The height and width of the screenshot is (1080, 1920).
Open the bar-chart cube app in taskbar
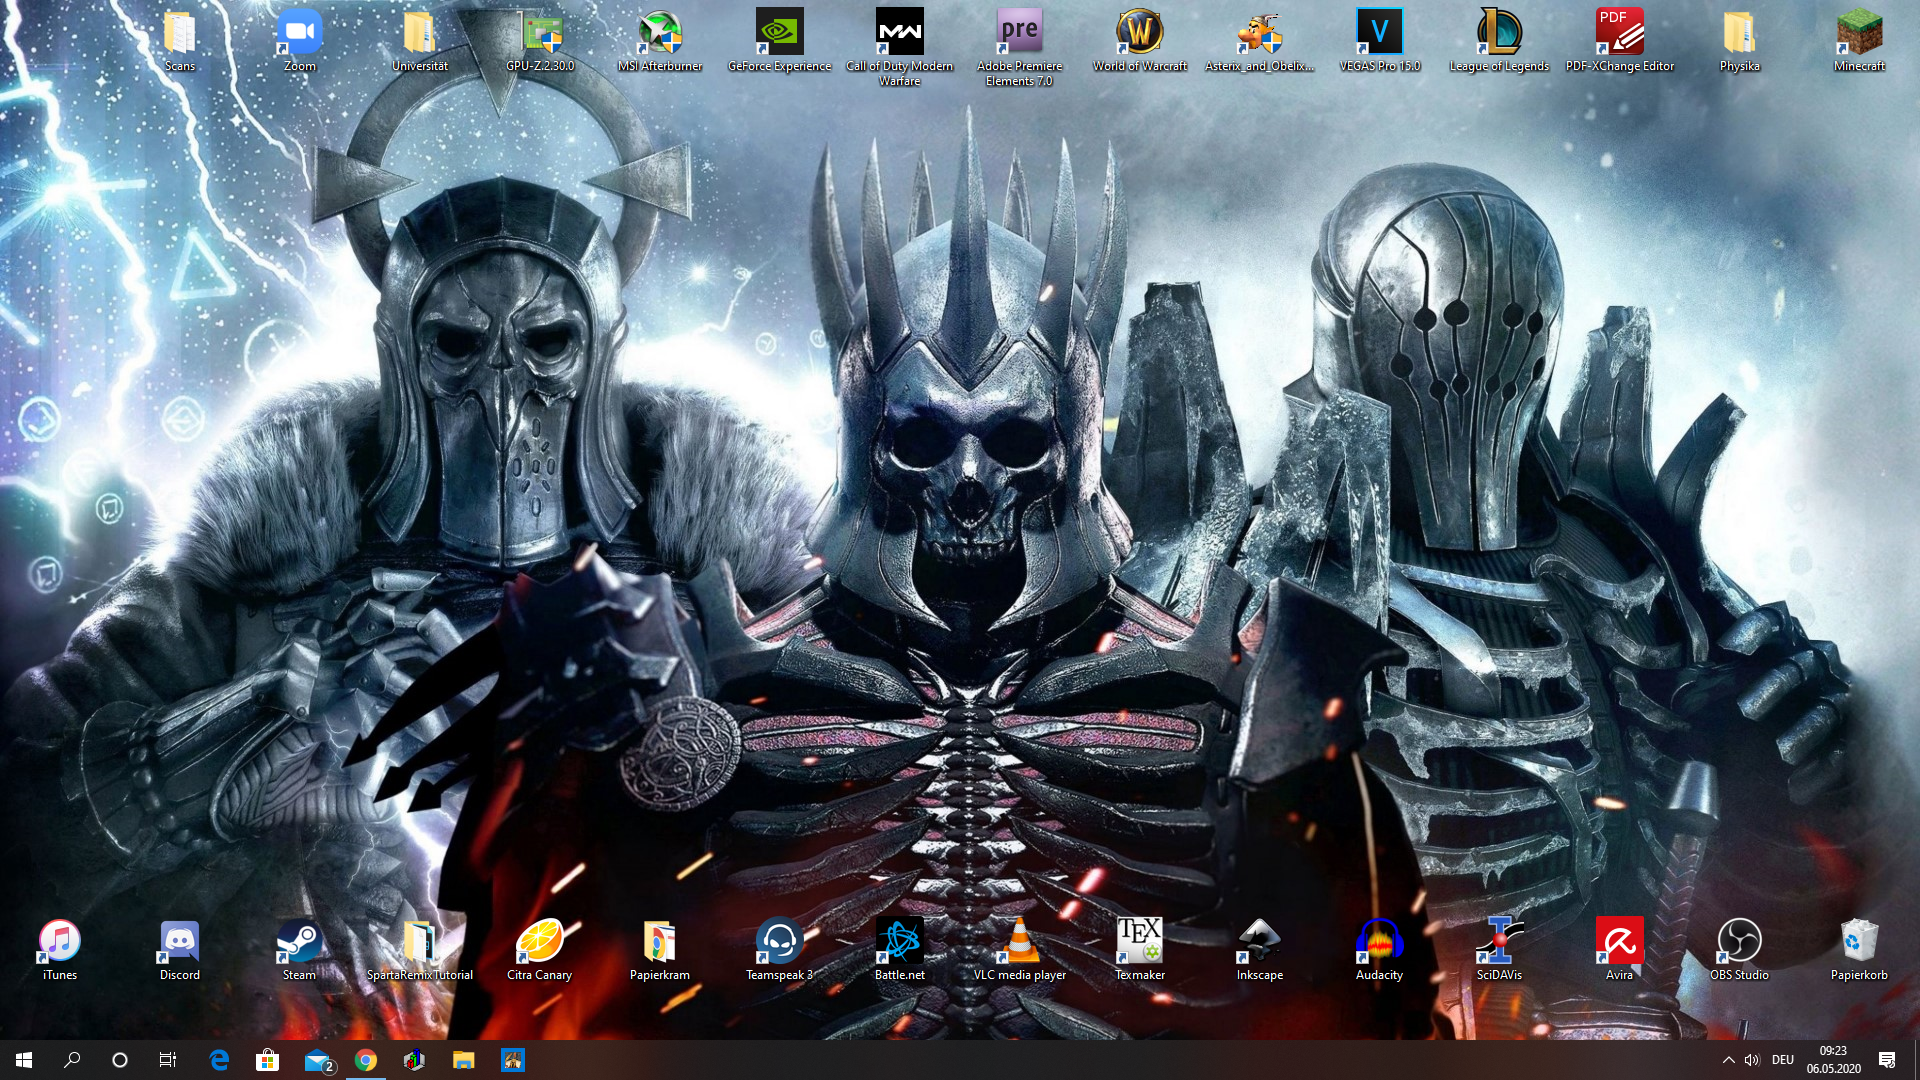coord(414,1060)
